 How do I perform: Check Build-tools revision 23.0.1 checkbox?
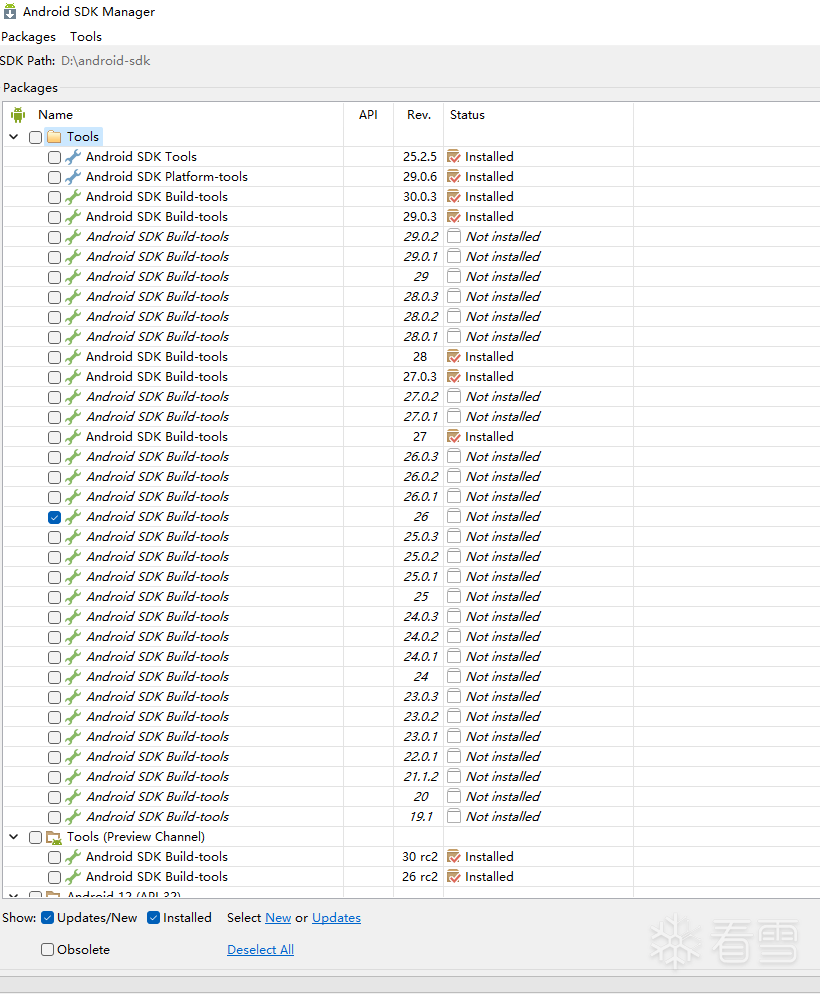54,737
